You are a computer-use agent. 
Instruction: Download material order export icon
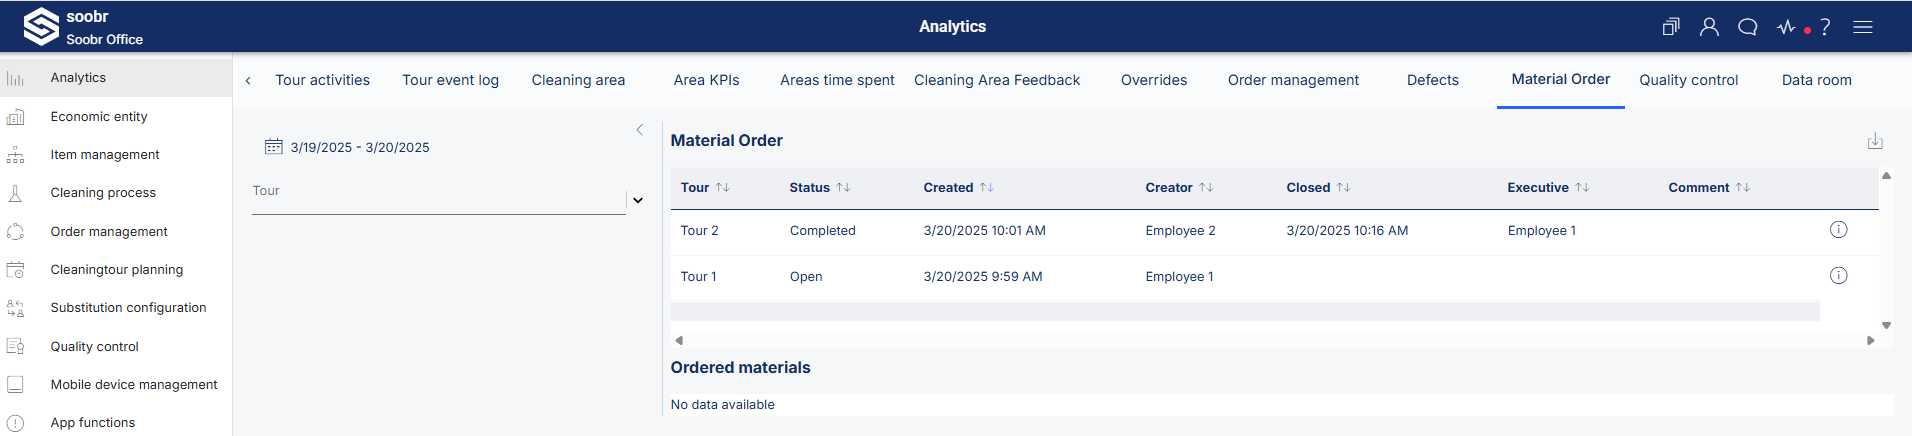click(x=1875, y=141)
